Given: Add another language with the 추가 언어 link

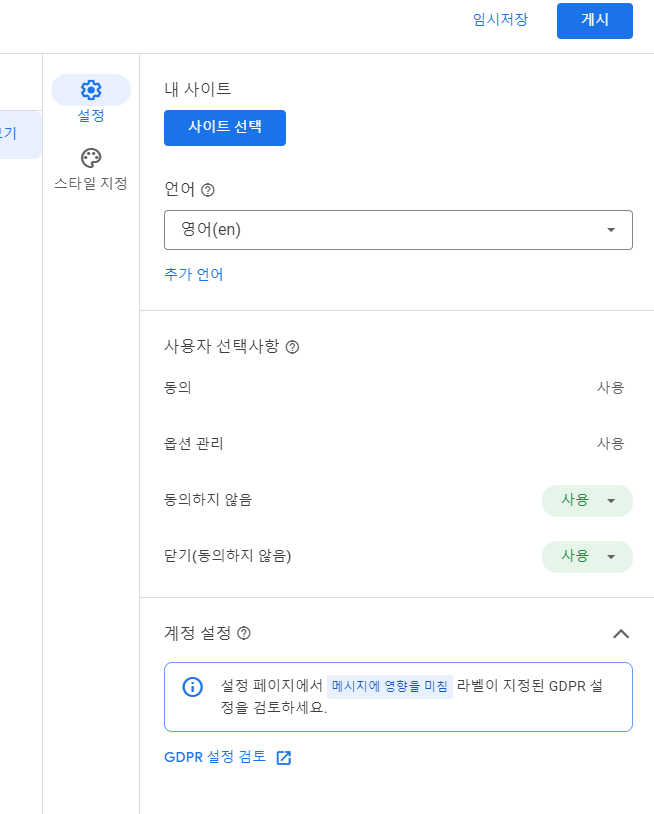Looking at the screenshot, I should (x=193, y=274).
